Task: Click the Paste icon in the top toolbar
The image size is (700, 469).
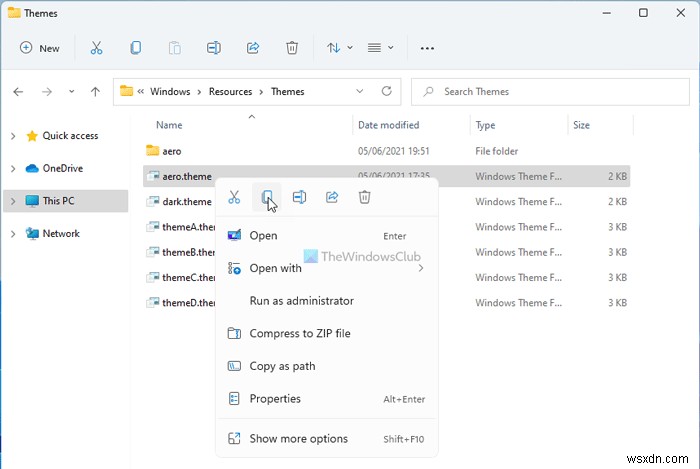Action: [x=175, y=48]
